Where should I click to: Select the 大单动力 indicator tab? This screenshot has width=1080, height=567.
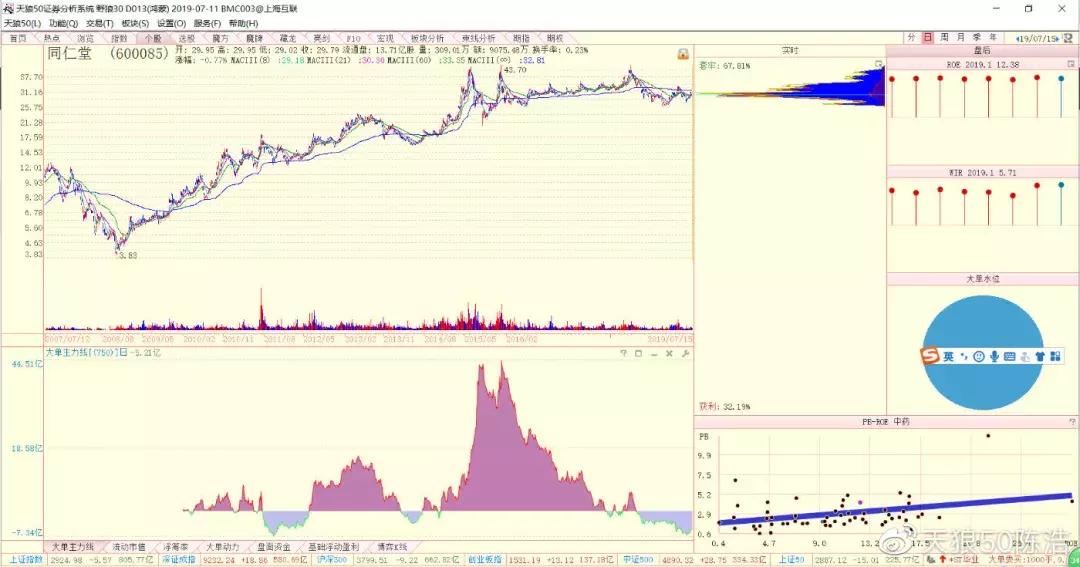(x=222, y=547)
